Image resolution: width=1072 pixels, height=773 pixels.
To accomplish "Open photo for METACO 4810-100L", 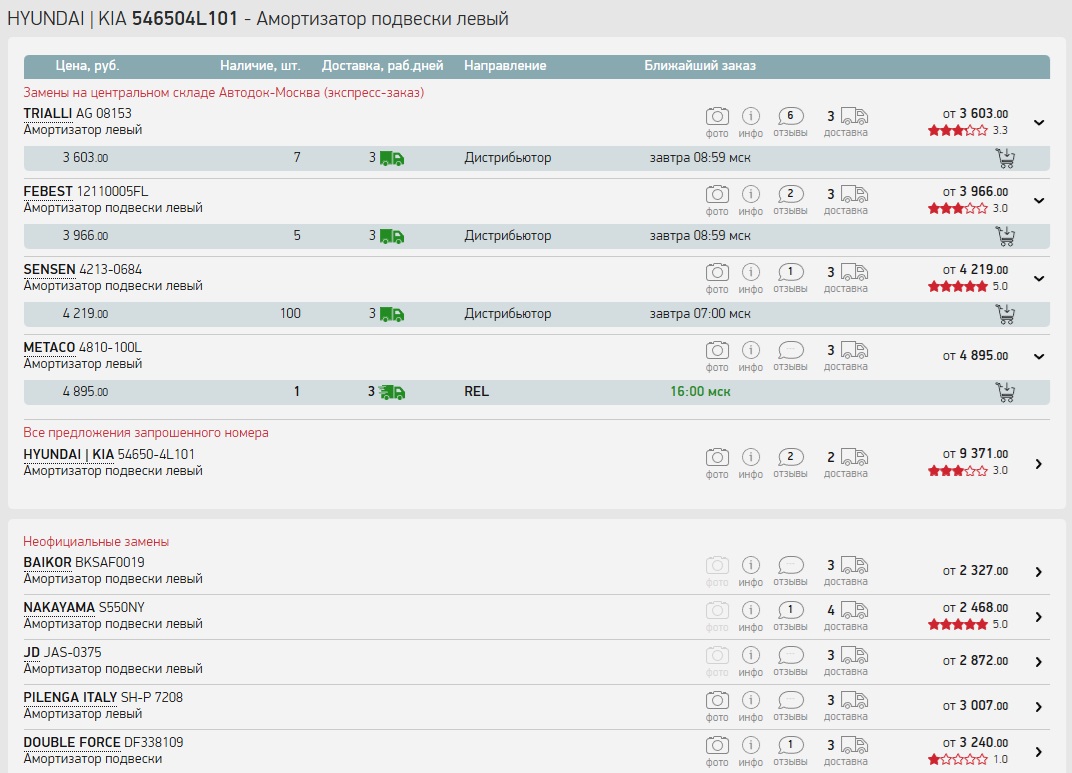I will coord(716,356).
